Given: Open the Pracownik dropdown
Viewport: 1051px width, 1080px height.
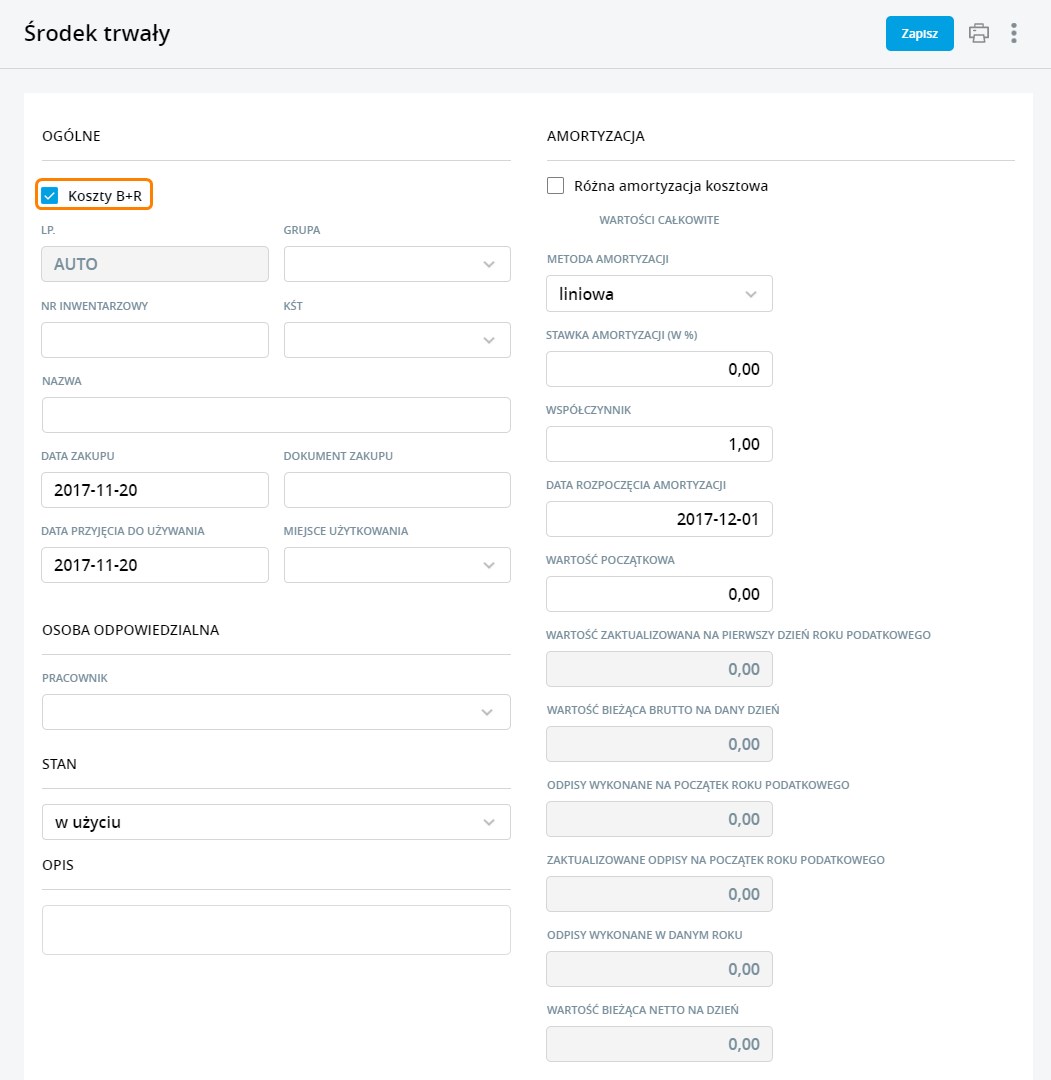Looking at the screenshot, I should coord(276,712).
